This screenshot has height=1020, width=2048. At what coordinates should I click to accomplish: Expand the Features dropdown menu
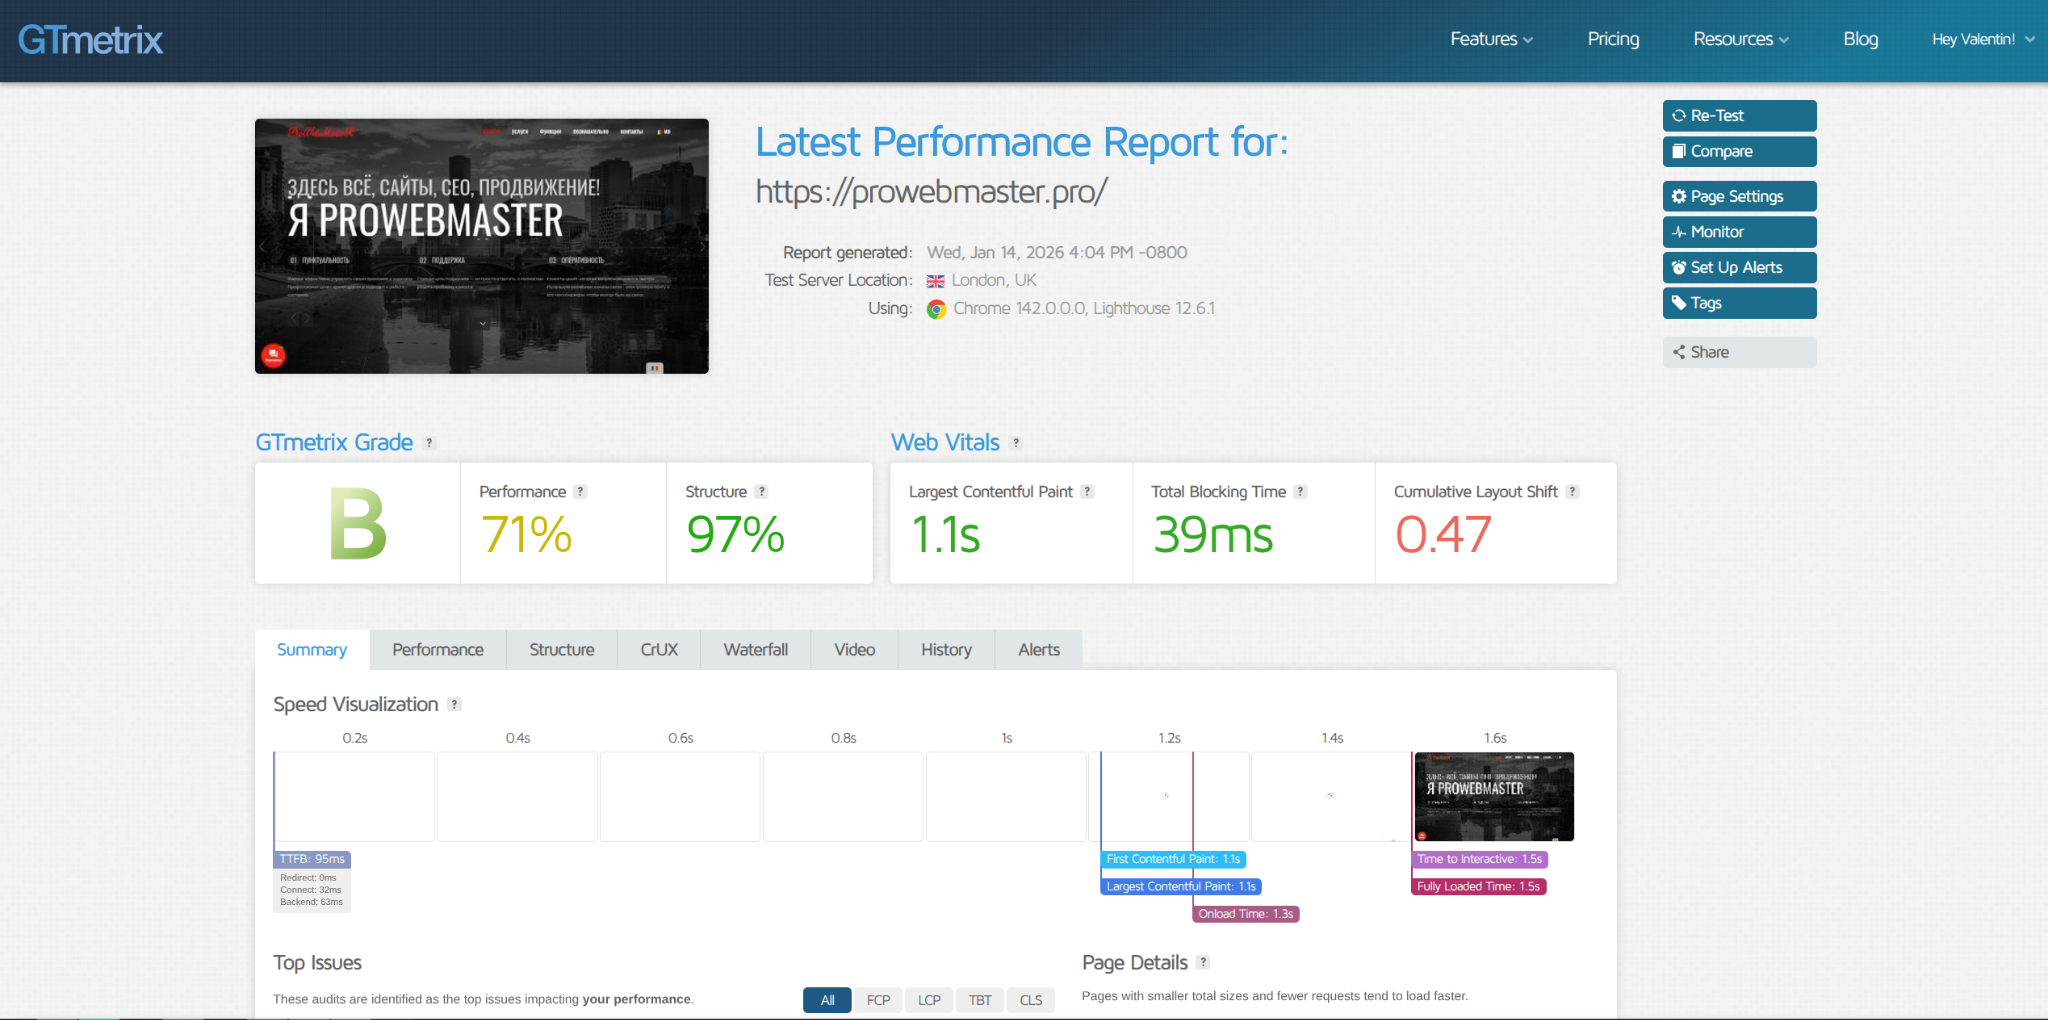(x=1491, y=39)
